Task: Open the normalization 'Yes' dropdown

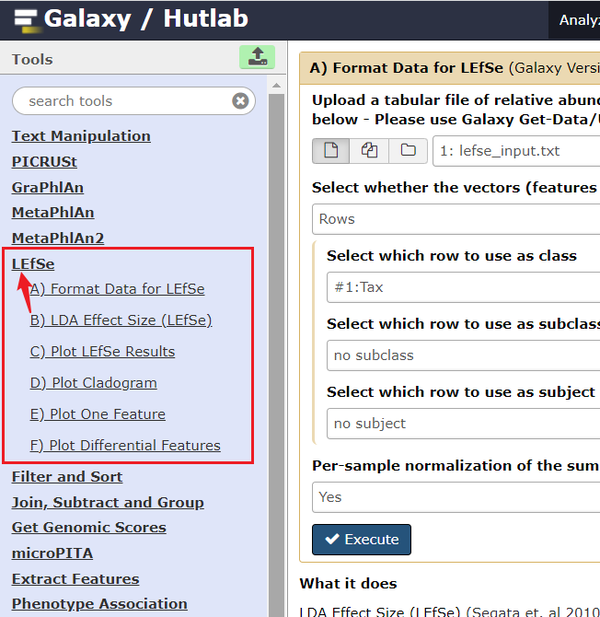Action: (455, 497)
